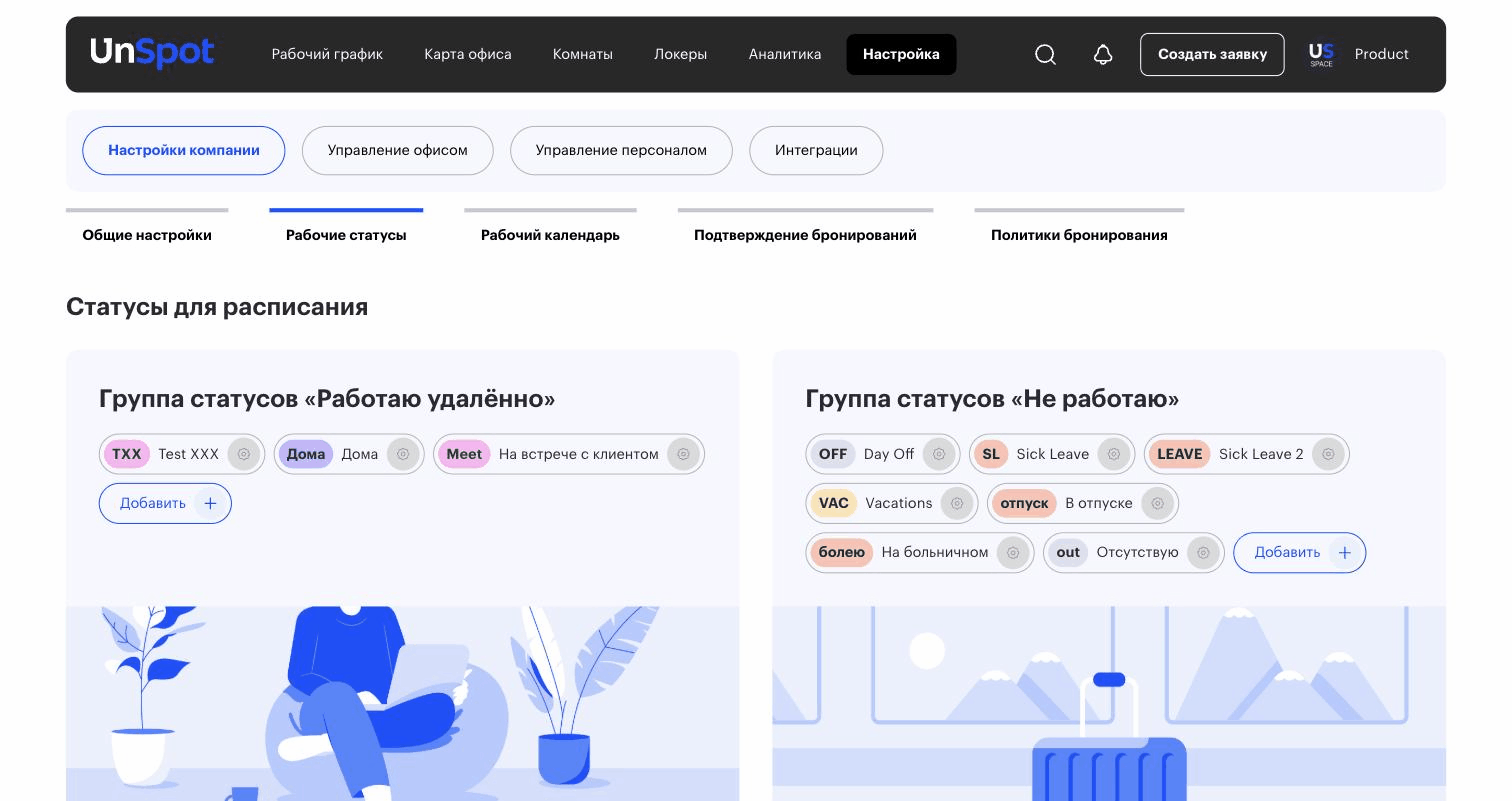Click the Статусы для расписания heading

217,307
